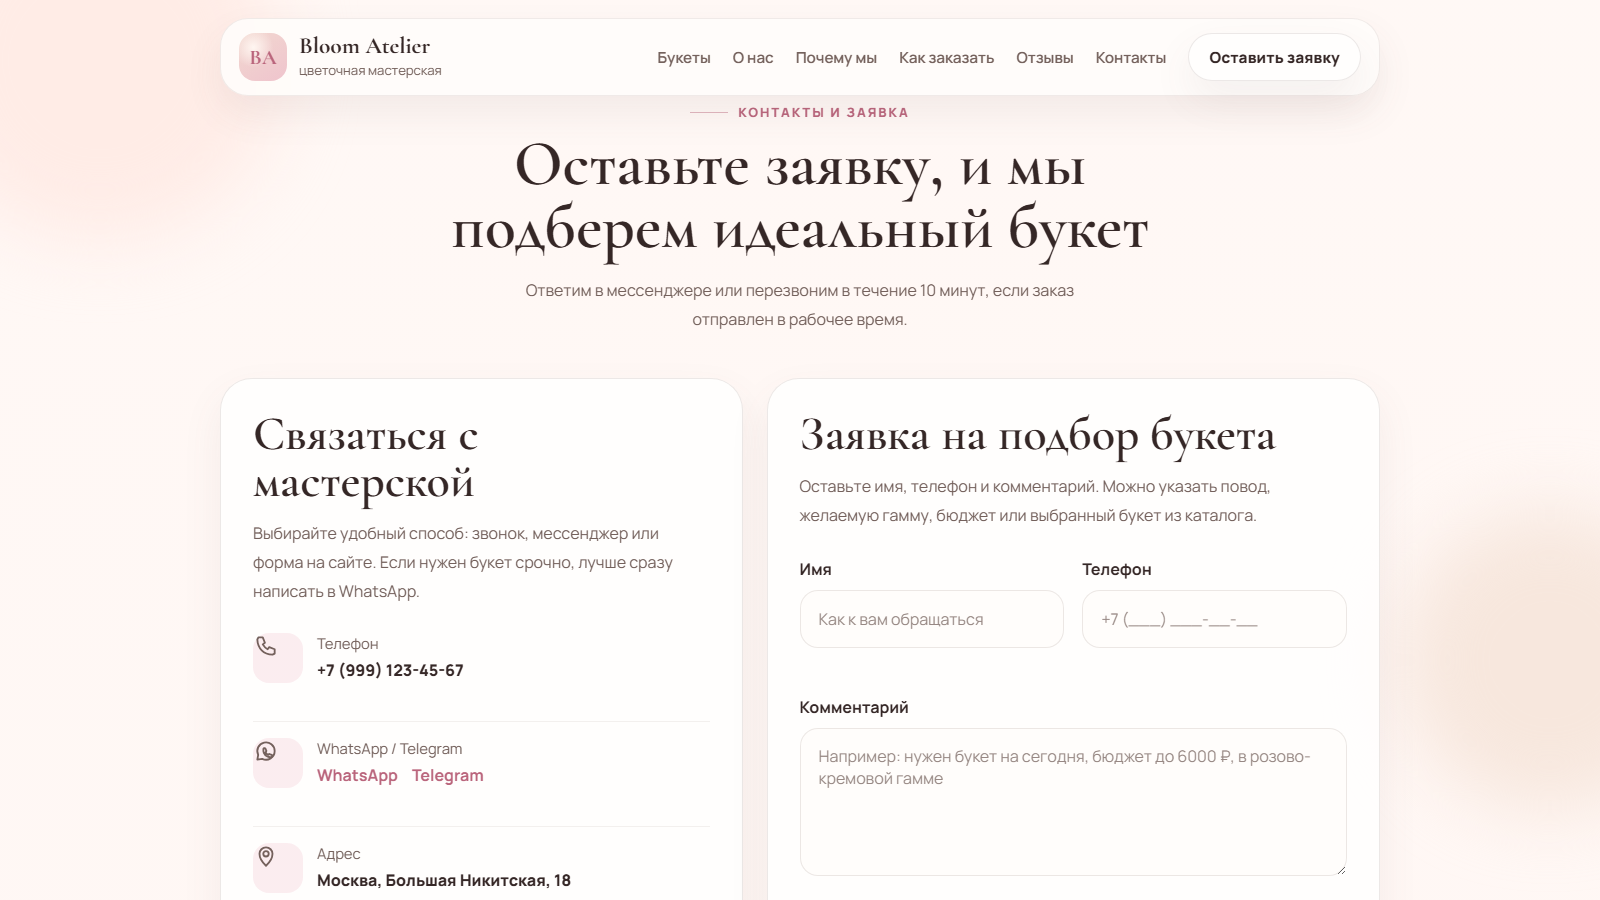This screenshot has height=900, width=1600.
Task: Click the Оставить заявку button
Action: click(1274, 58)
